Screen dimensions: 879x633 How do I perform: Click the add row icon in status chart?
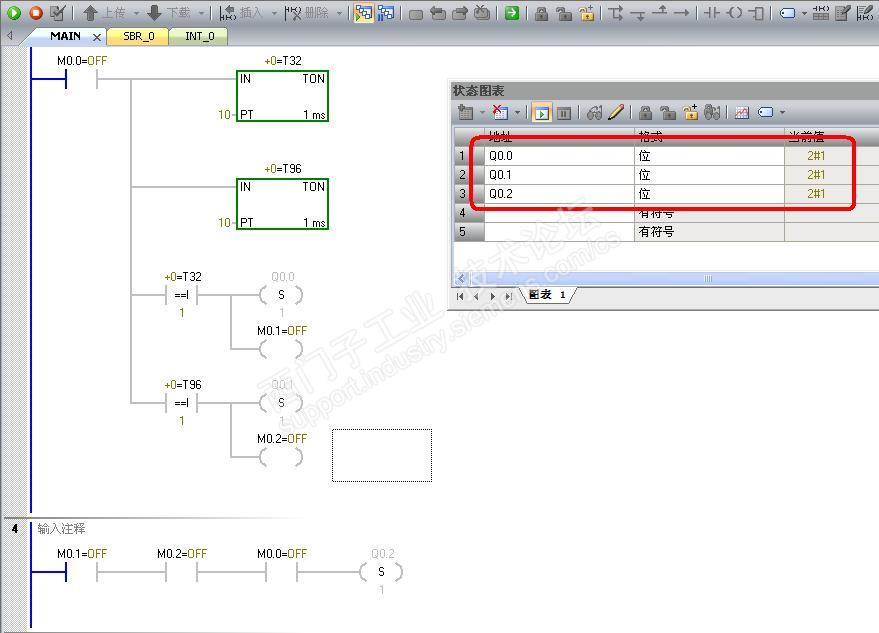465,112
